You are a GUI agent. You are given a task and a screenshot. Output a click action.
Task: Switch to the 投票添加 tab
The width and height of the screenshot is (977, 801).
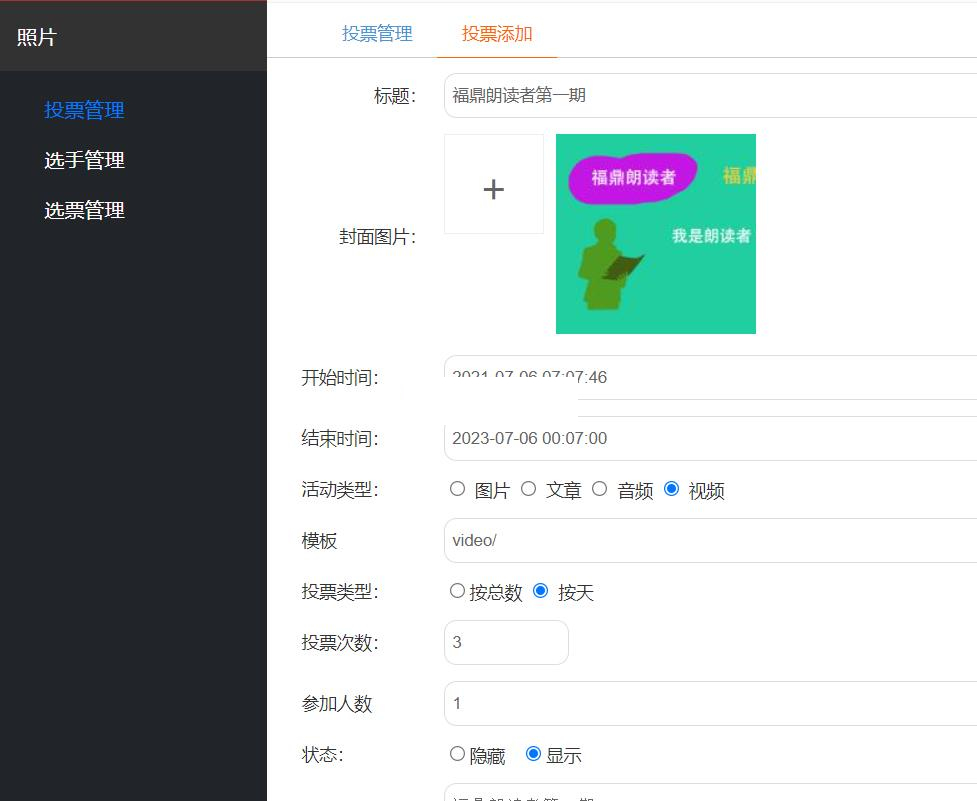[x=499, y=33]
